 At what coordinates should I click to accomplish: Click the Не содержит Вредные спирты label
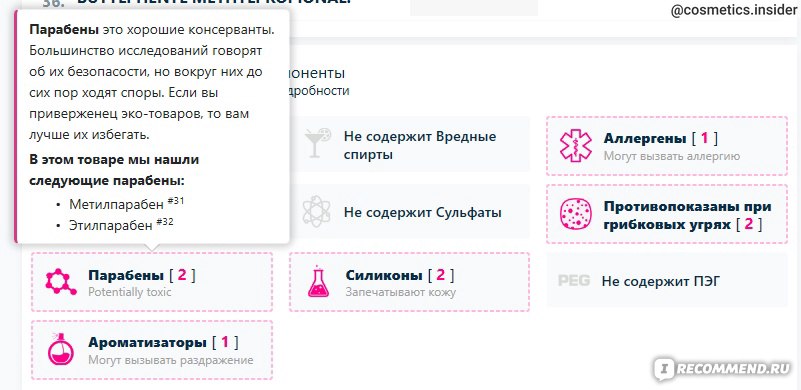click(x=420, y=145)
